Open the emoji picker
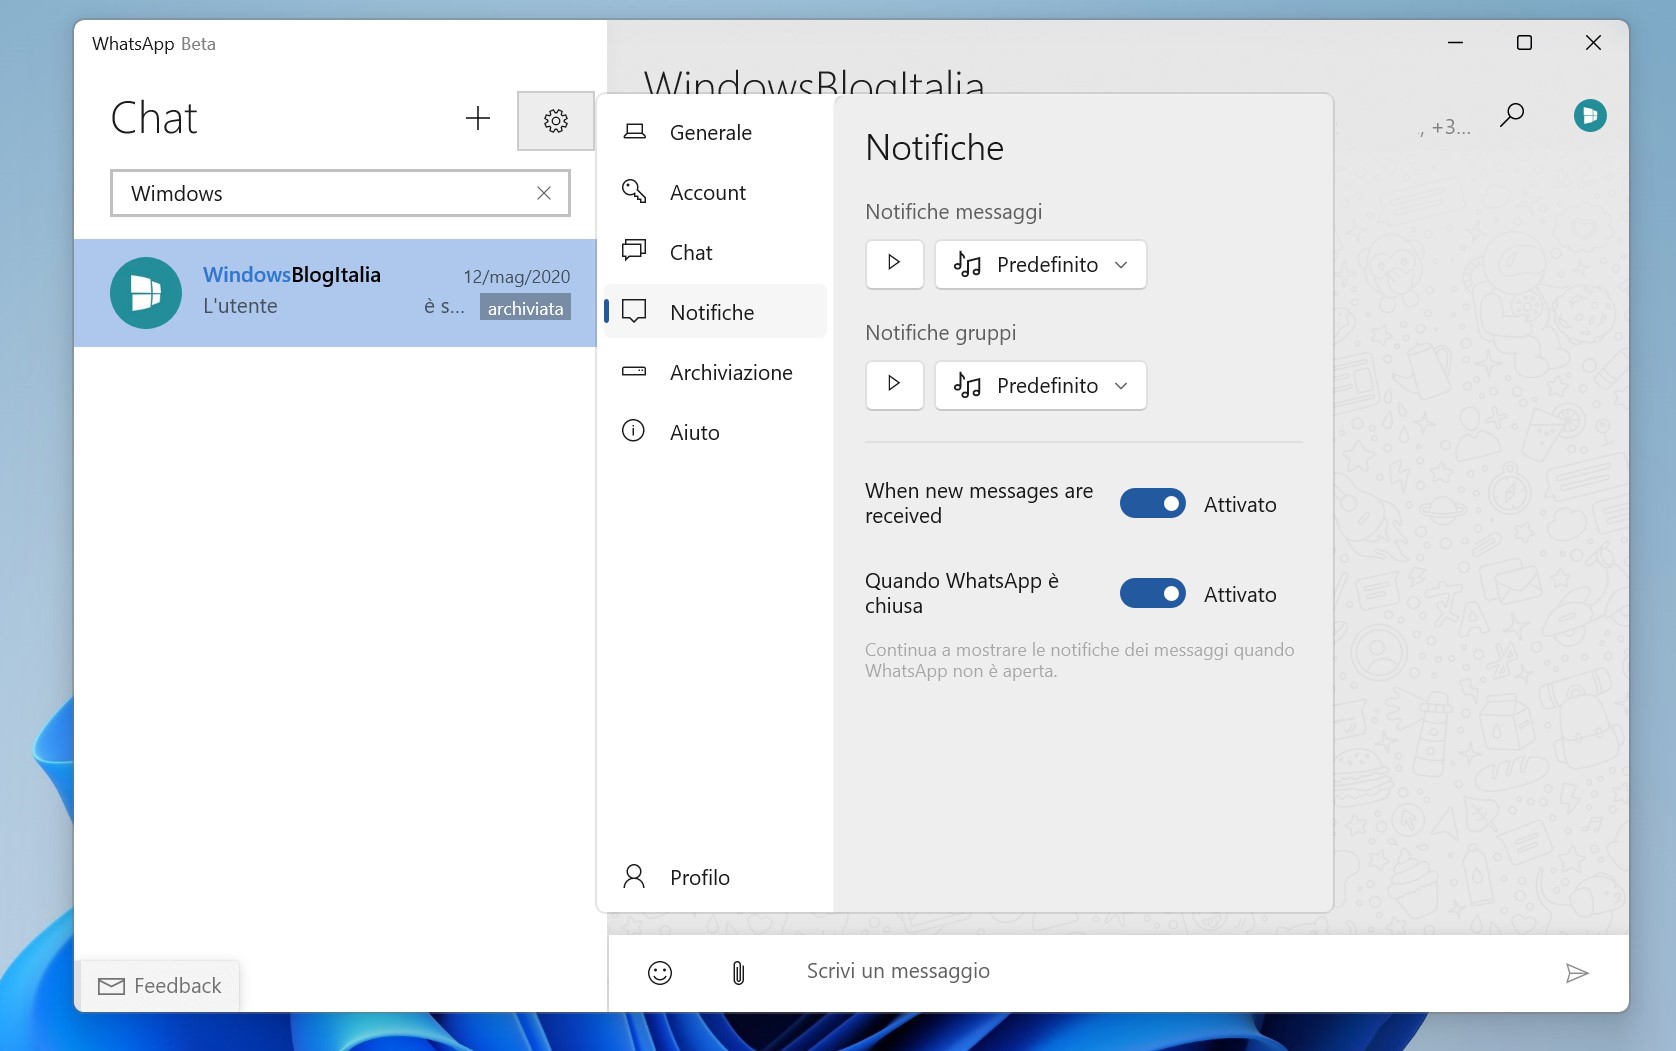The image size is (1676, 1051). click(660, 973)
